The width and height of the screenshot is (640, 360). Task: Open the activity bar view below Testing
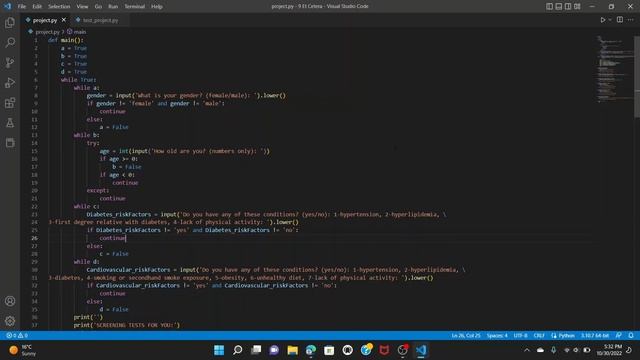point(10,142)
